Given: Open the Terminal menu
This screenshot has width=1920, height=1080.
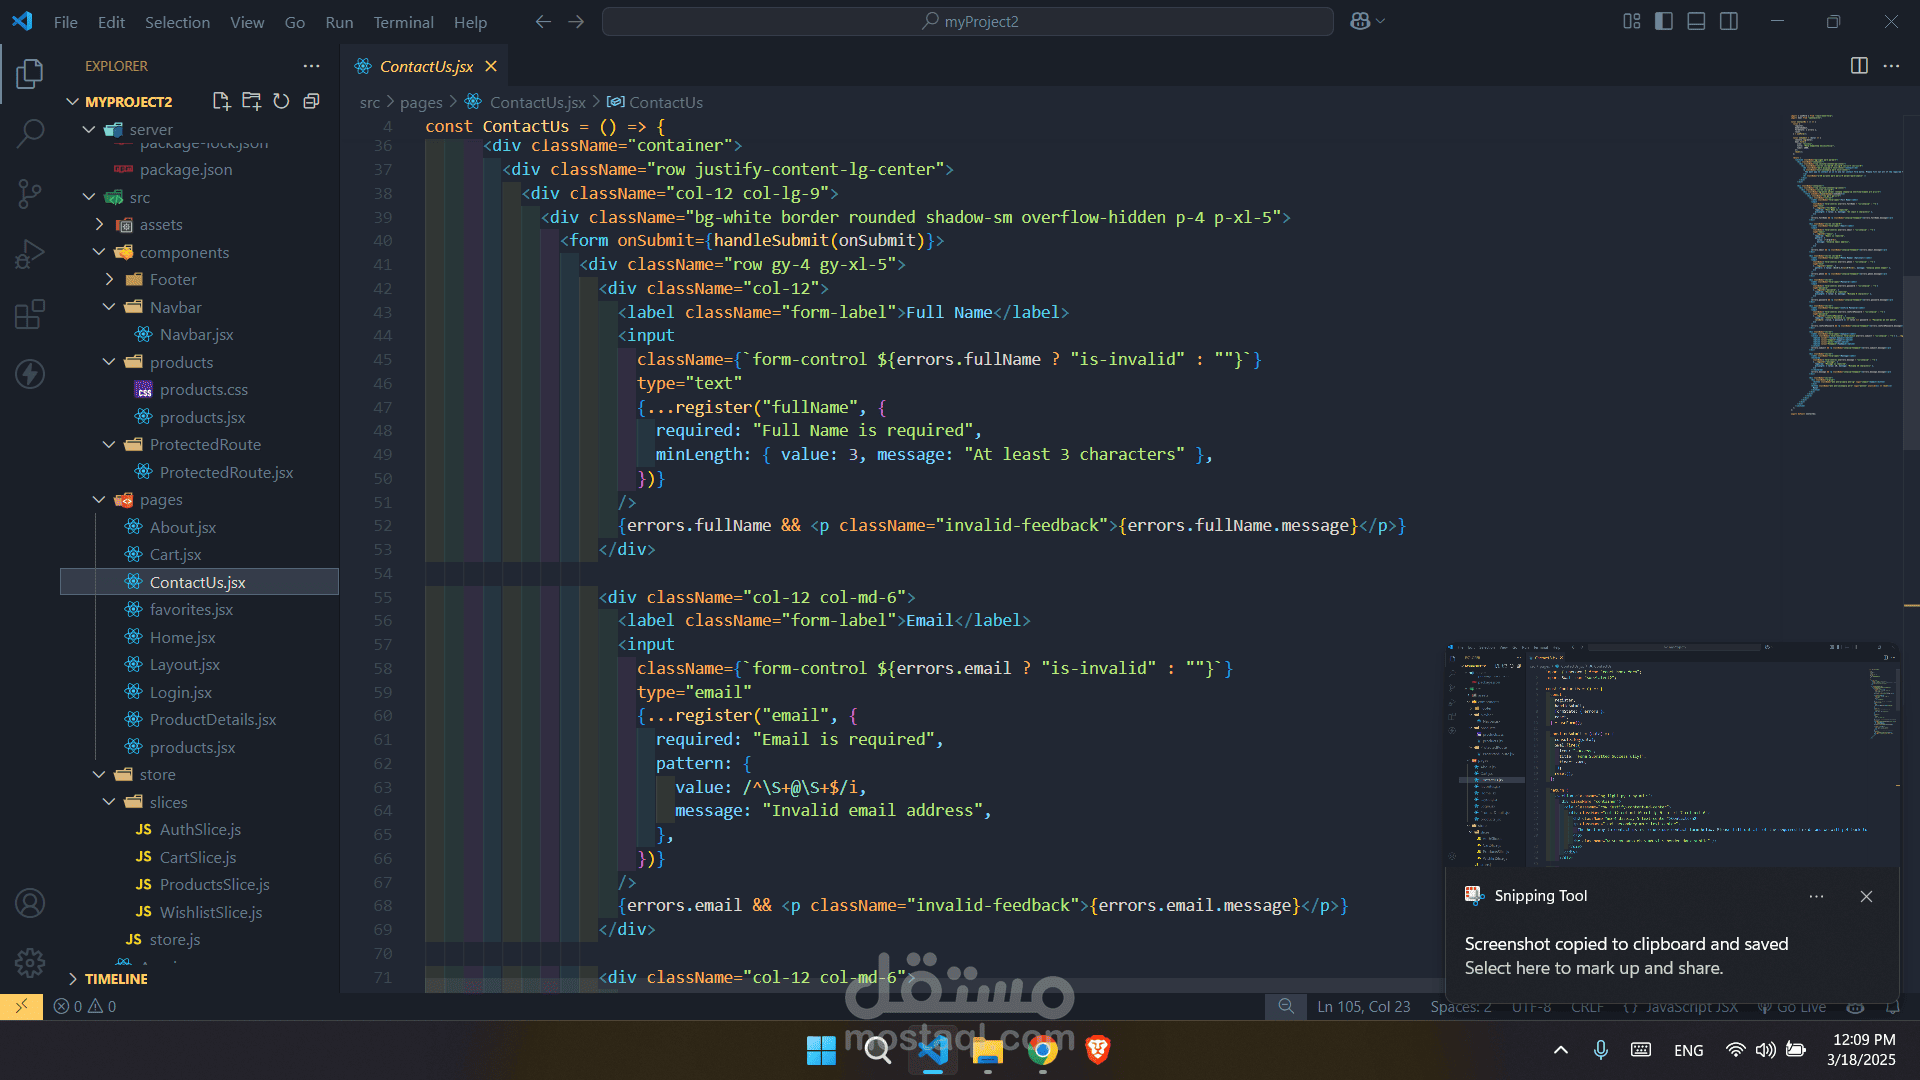Looking at the screenshot, I should [x=403, y=22].
